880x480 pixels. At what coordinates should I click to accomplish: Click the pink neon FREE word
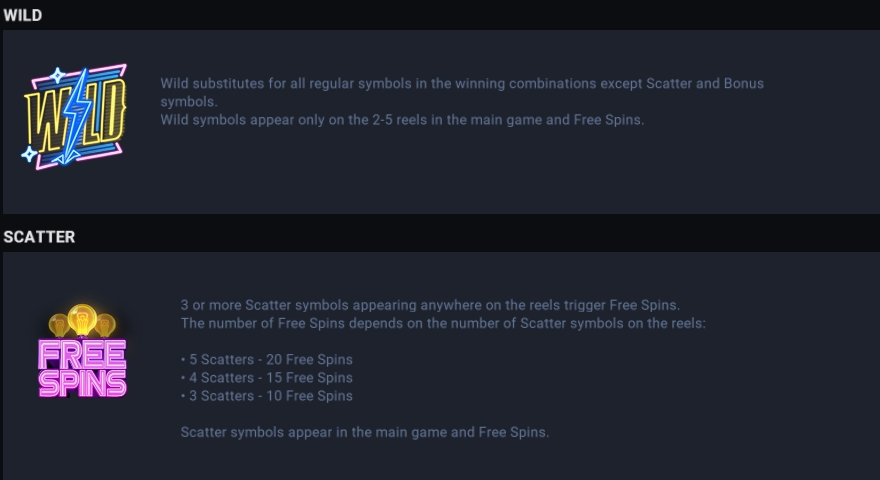coord(82,355)
